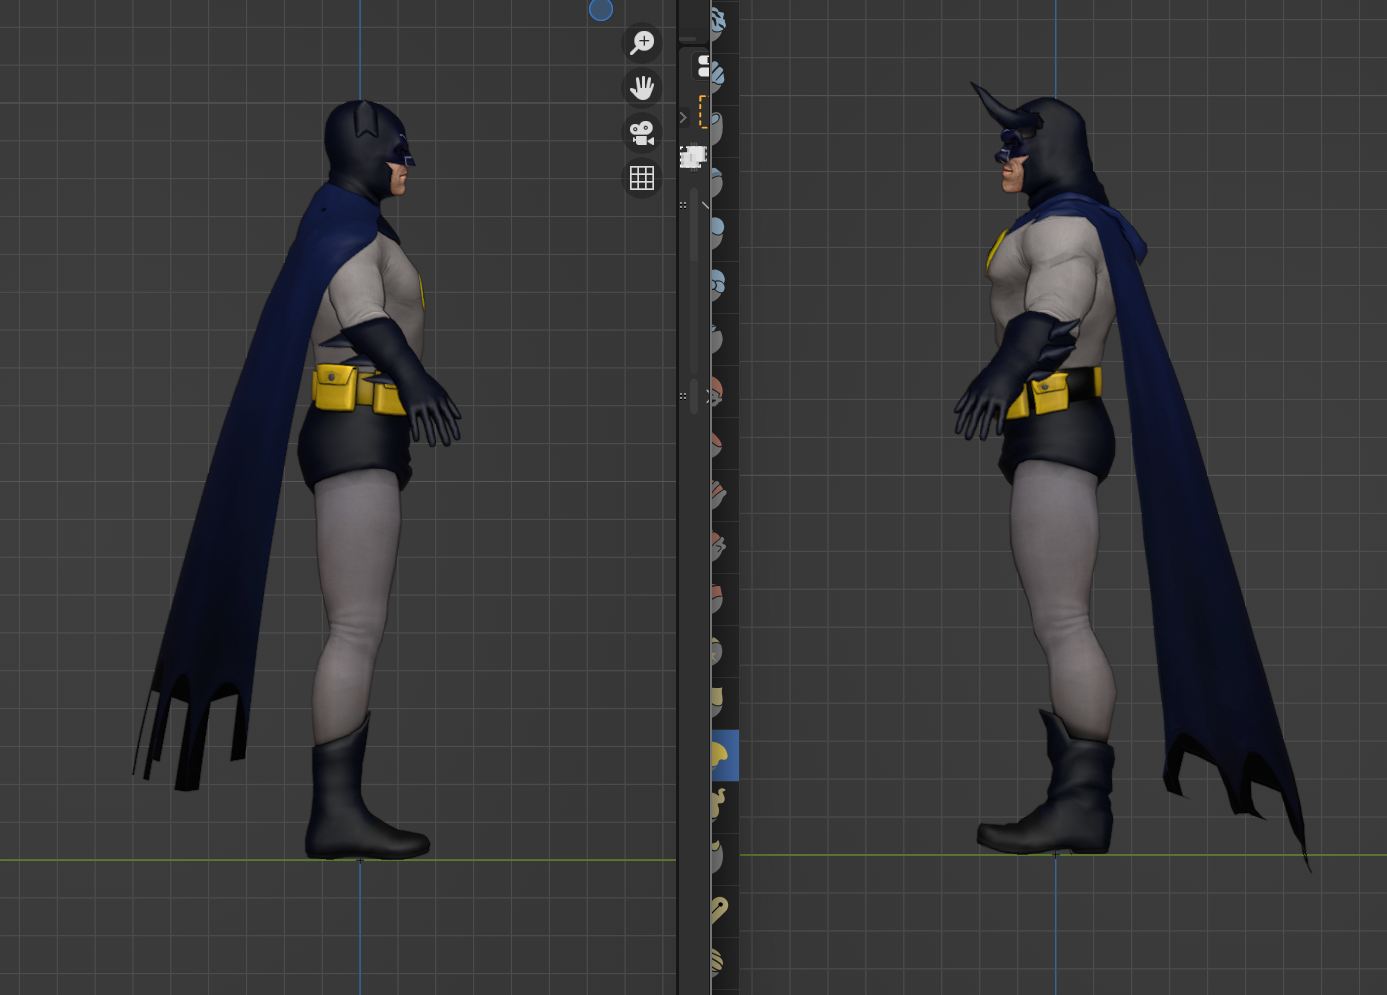1387x995 pixels.
Task: Toggle perspective/orthographic grid gizmo
Action: (642, 178)
